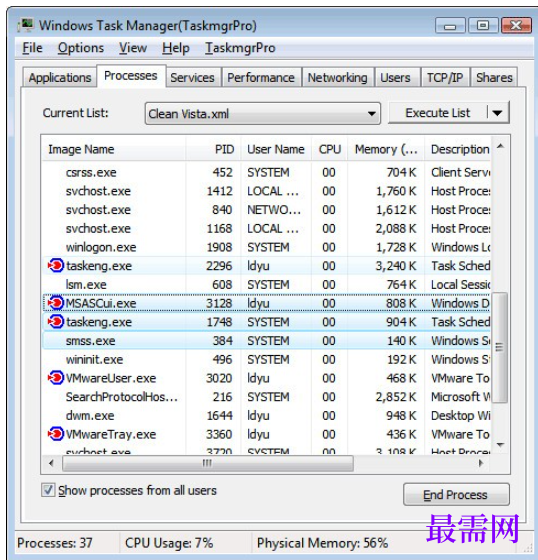Click the Desktop Wi description cell
Image resolution: width=538 pixels, height=560 pixels.
(460, 415)
